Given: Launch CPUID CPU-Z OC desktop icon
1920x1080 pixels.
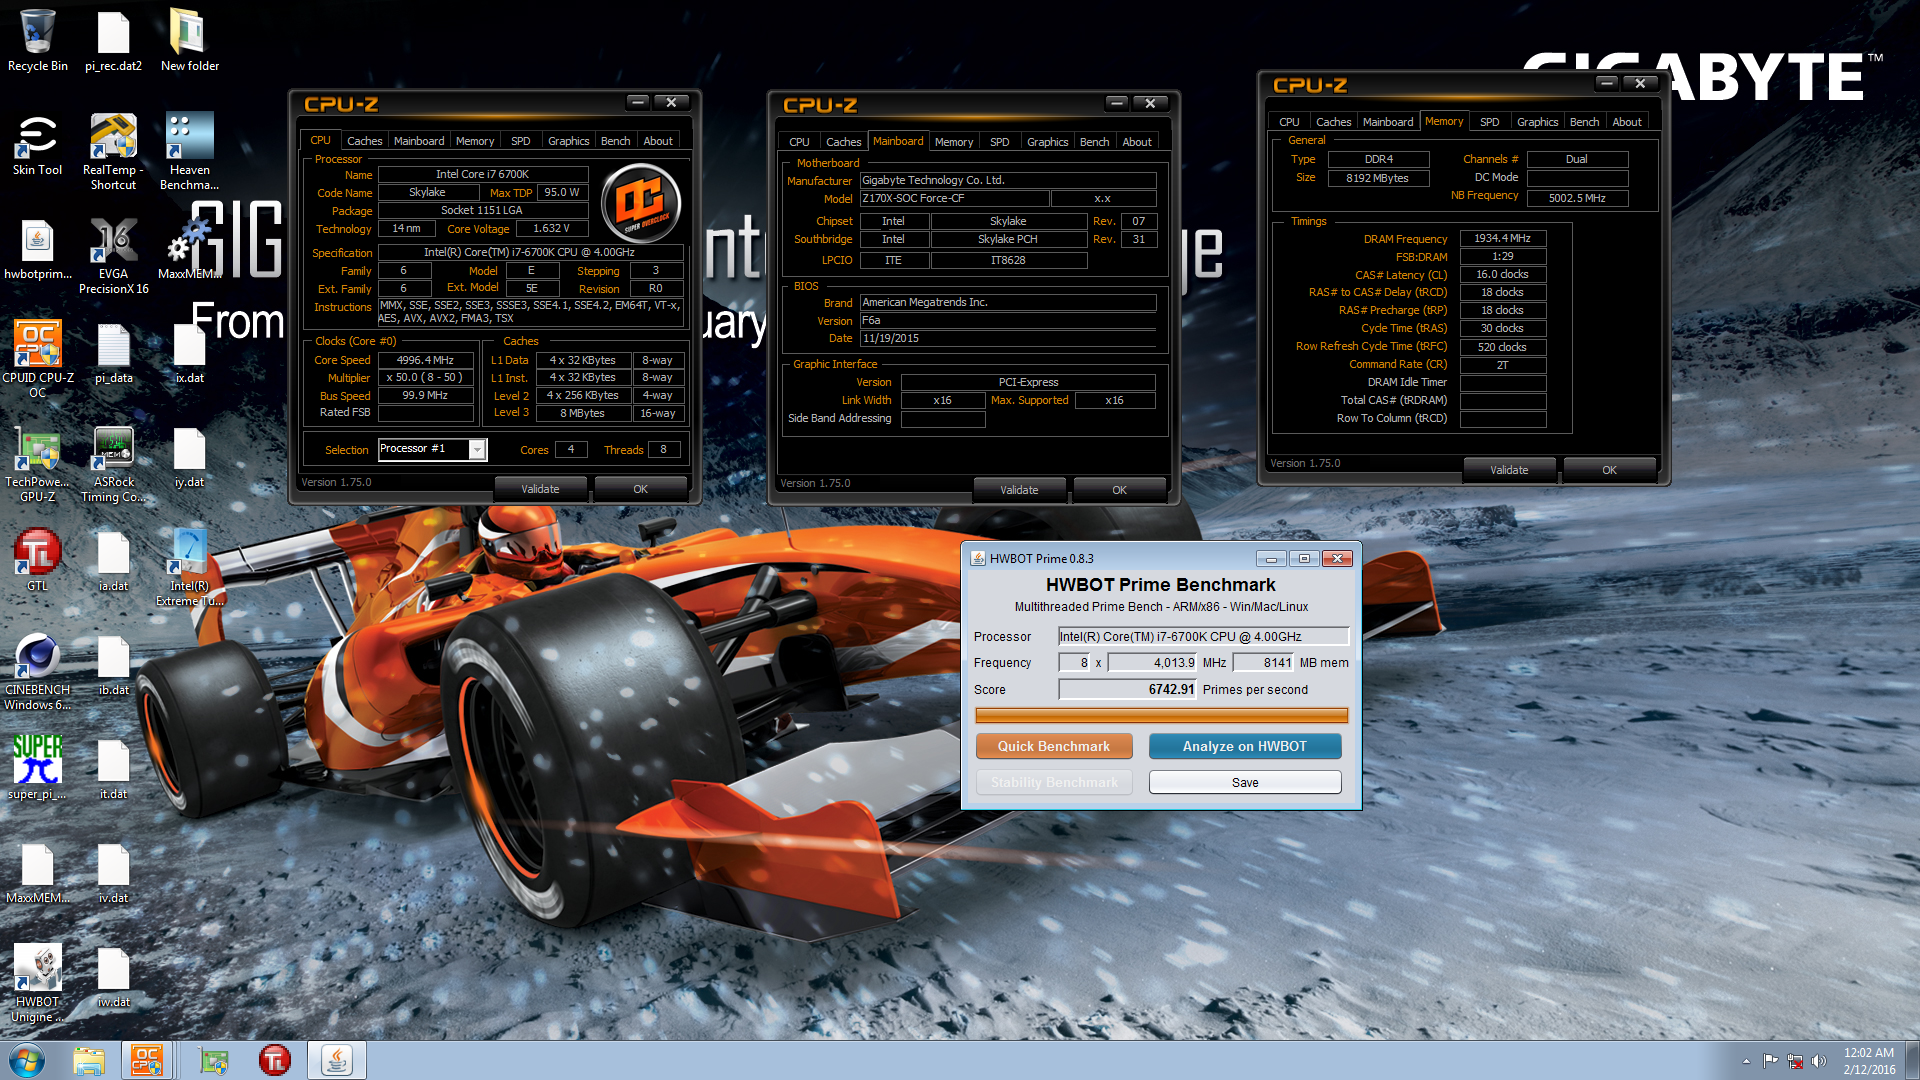Looking at the screenshot, I should [38, 358].
